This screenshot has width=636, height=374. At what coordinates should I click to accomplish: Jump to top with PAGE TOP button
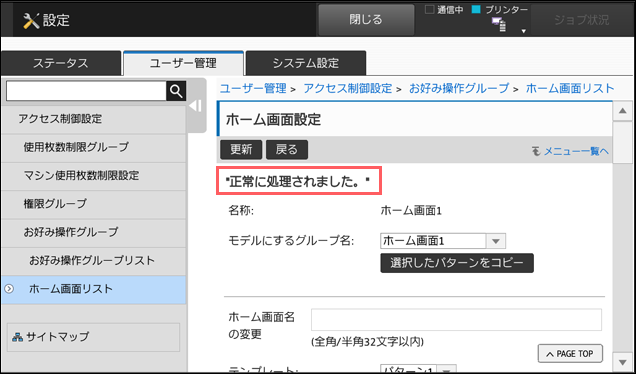pos(570,354)
